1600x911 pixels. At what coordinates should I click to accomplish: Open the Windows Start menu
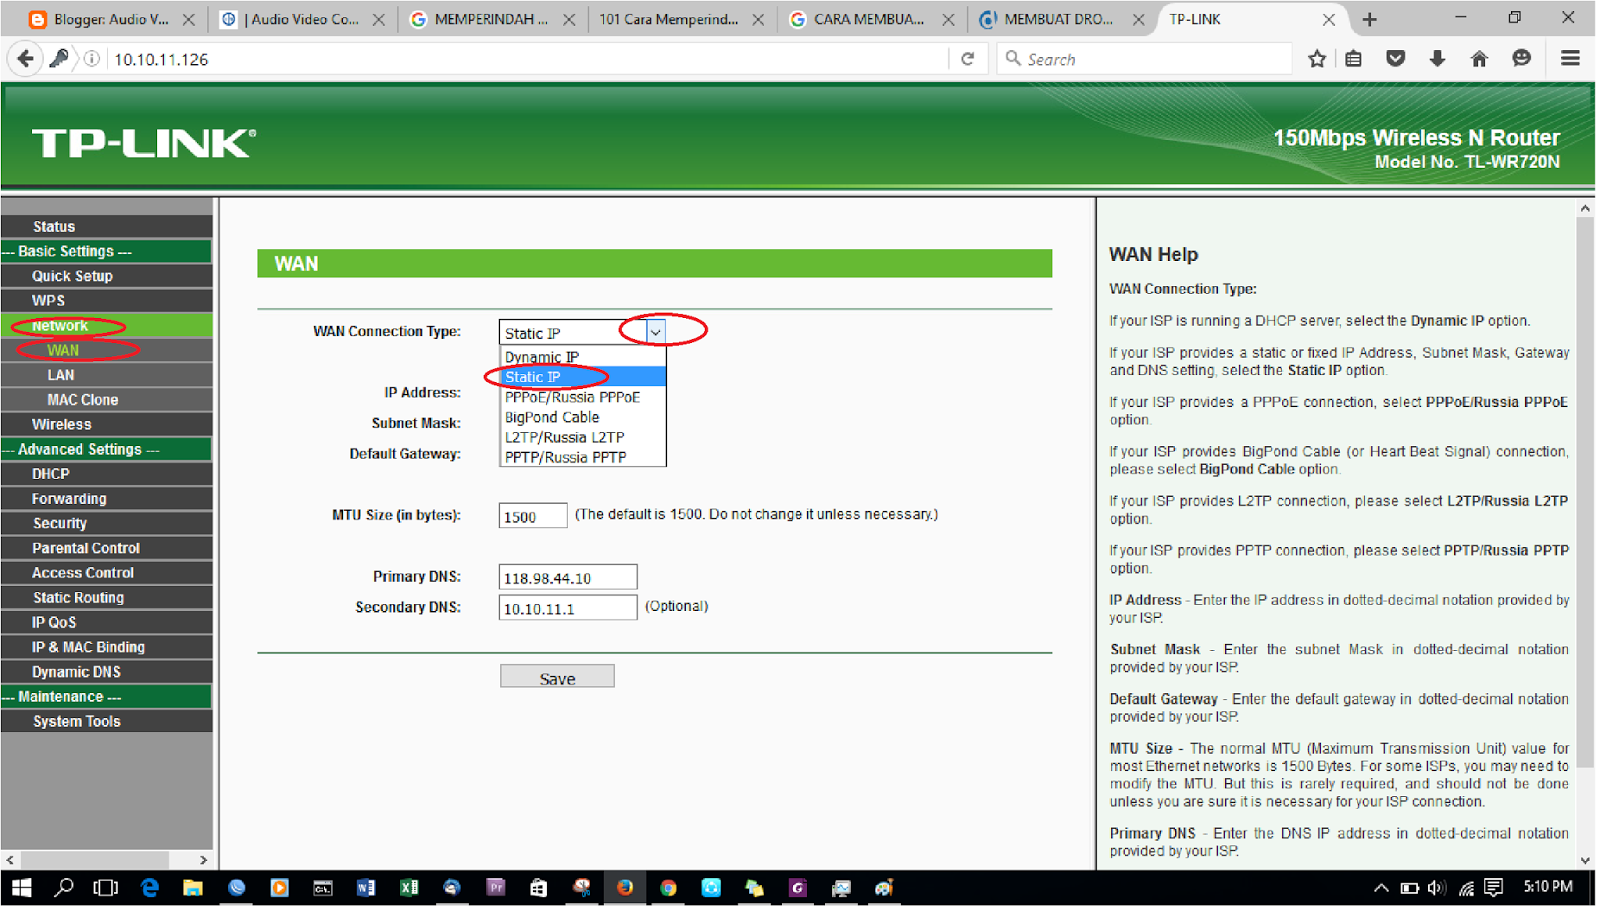click(x=21, y=888)
